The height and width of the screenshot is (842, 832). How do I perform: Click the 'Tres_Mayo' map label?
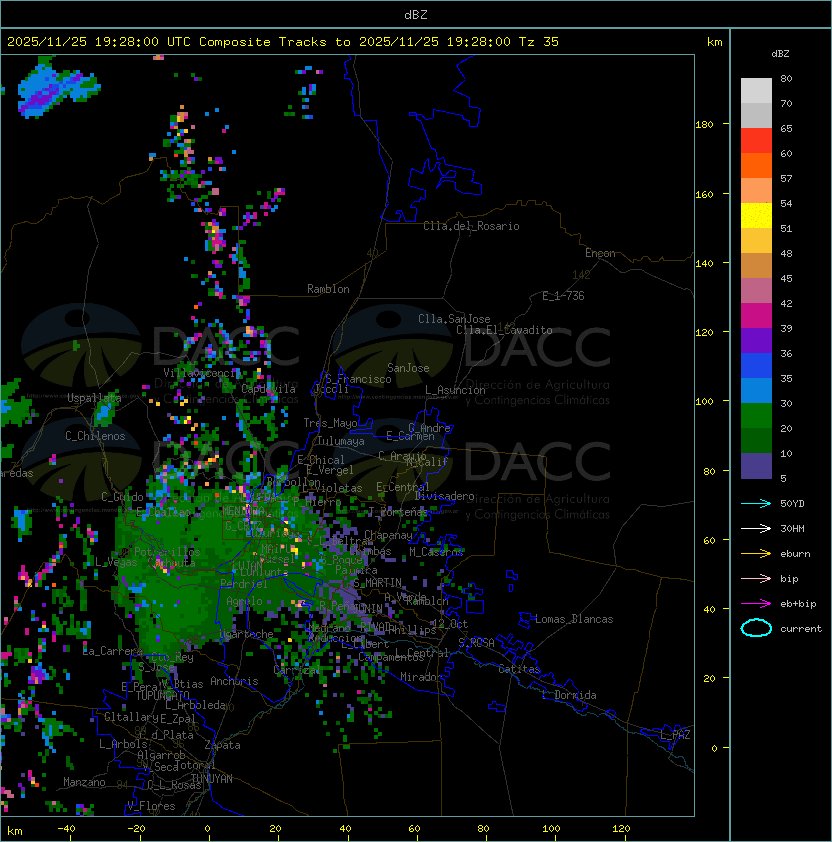tap(330, 423)
